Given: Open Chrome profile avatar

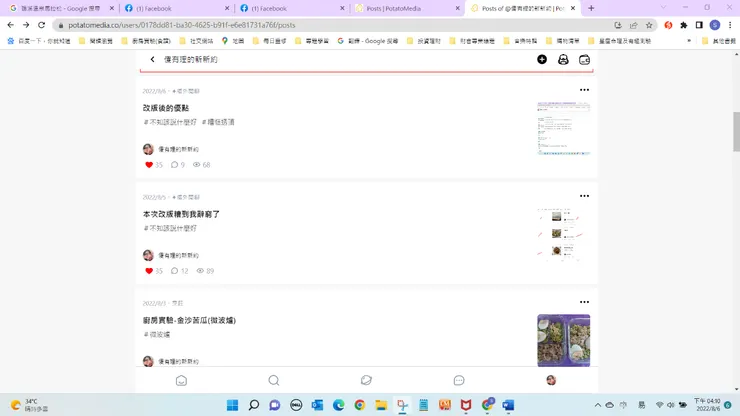Looking at the screenshot, I should pos(715,25).
